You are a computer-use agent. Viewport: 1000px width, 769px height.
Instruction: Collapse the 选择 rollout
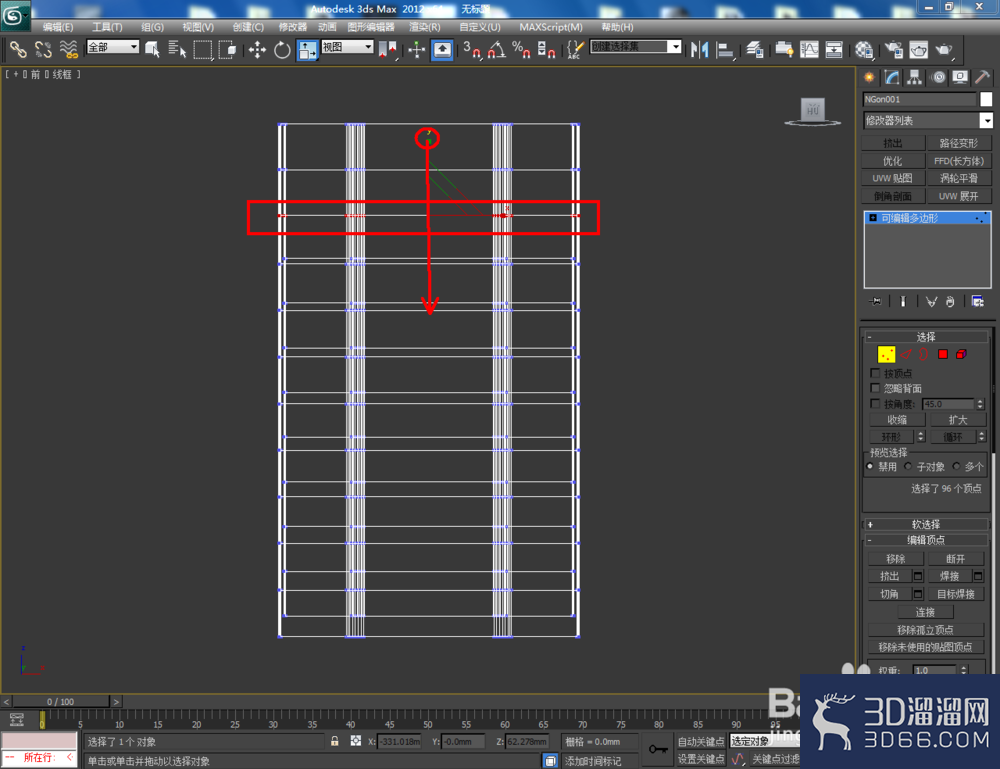point(925,337)
